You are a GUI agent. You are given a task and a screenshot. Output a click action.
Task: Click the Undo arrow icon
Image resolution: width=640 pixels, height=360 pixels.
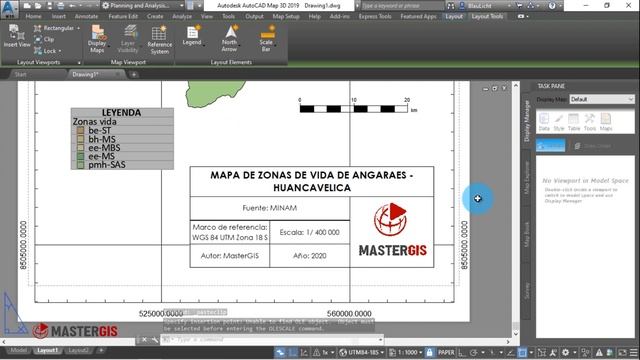click(72, 6)
